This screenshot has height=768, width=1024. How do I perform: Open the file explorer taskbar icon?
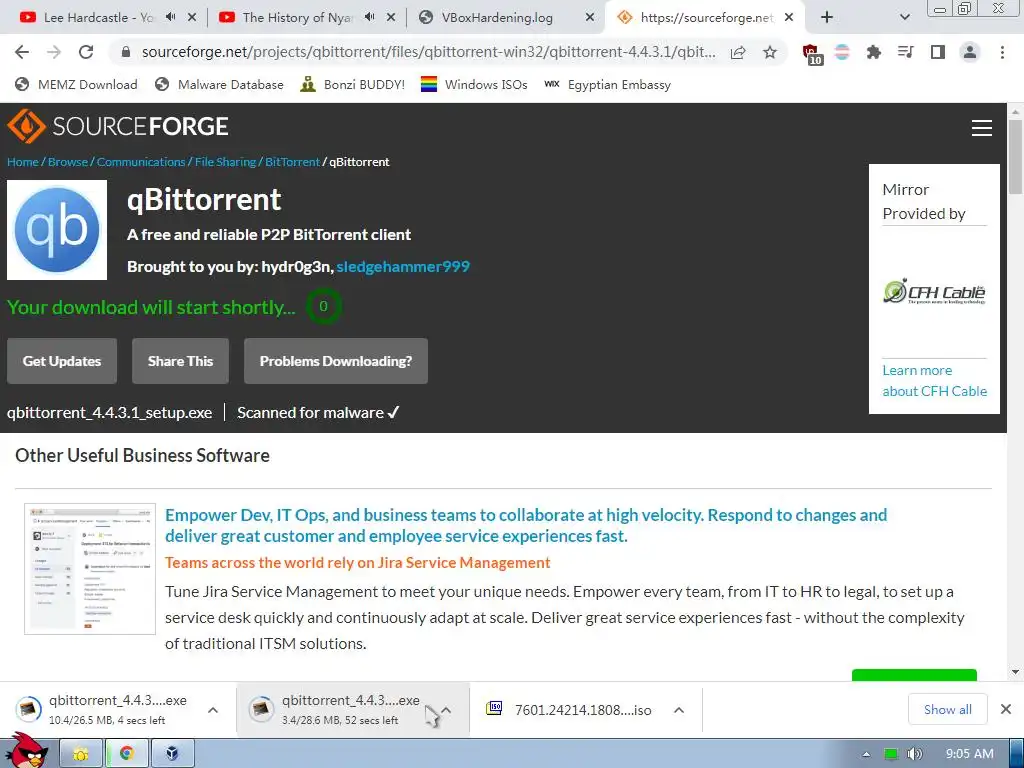point(81,754)
